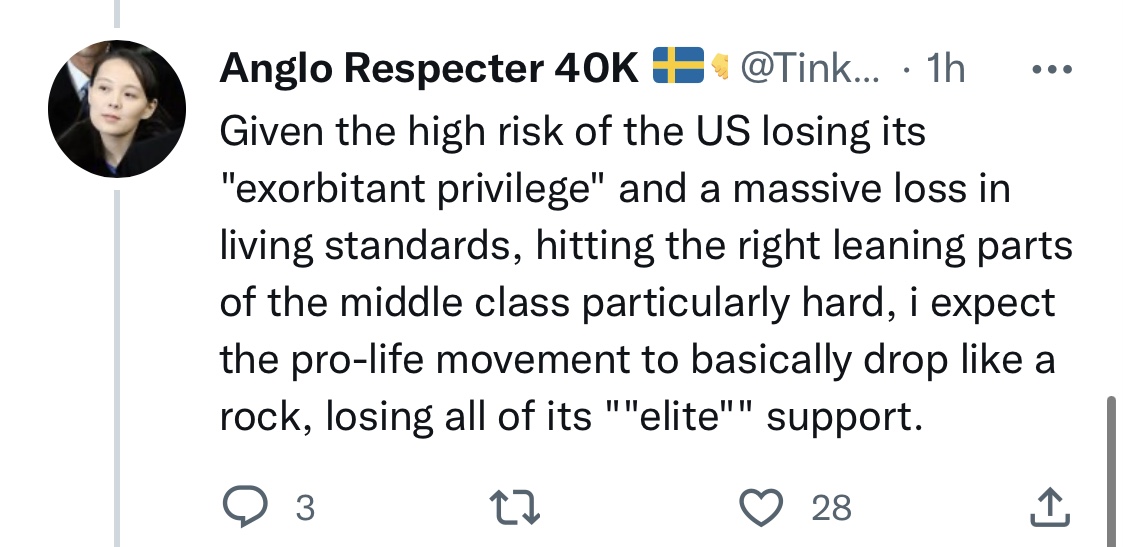Click the Swedish flag emoji in the name
The image size is (1125, 547).
click(679, 67)
